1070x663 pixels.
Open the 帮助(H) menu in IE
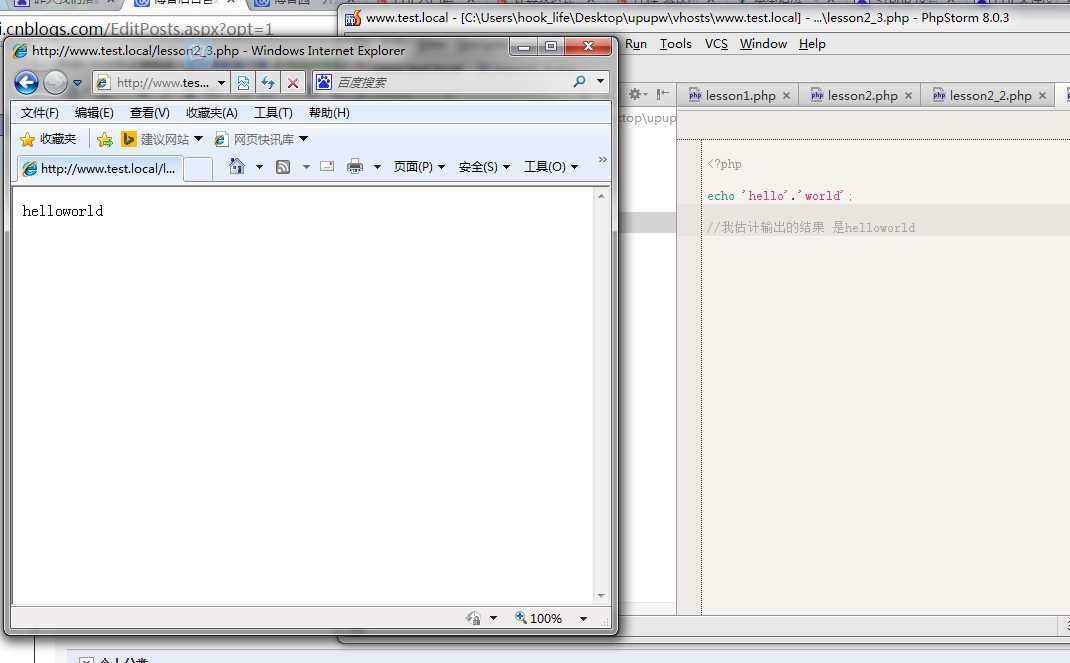point(329,113)
